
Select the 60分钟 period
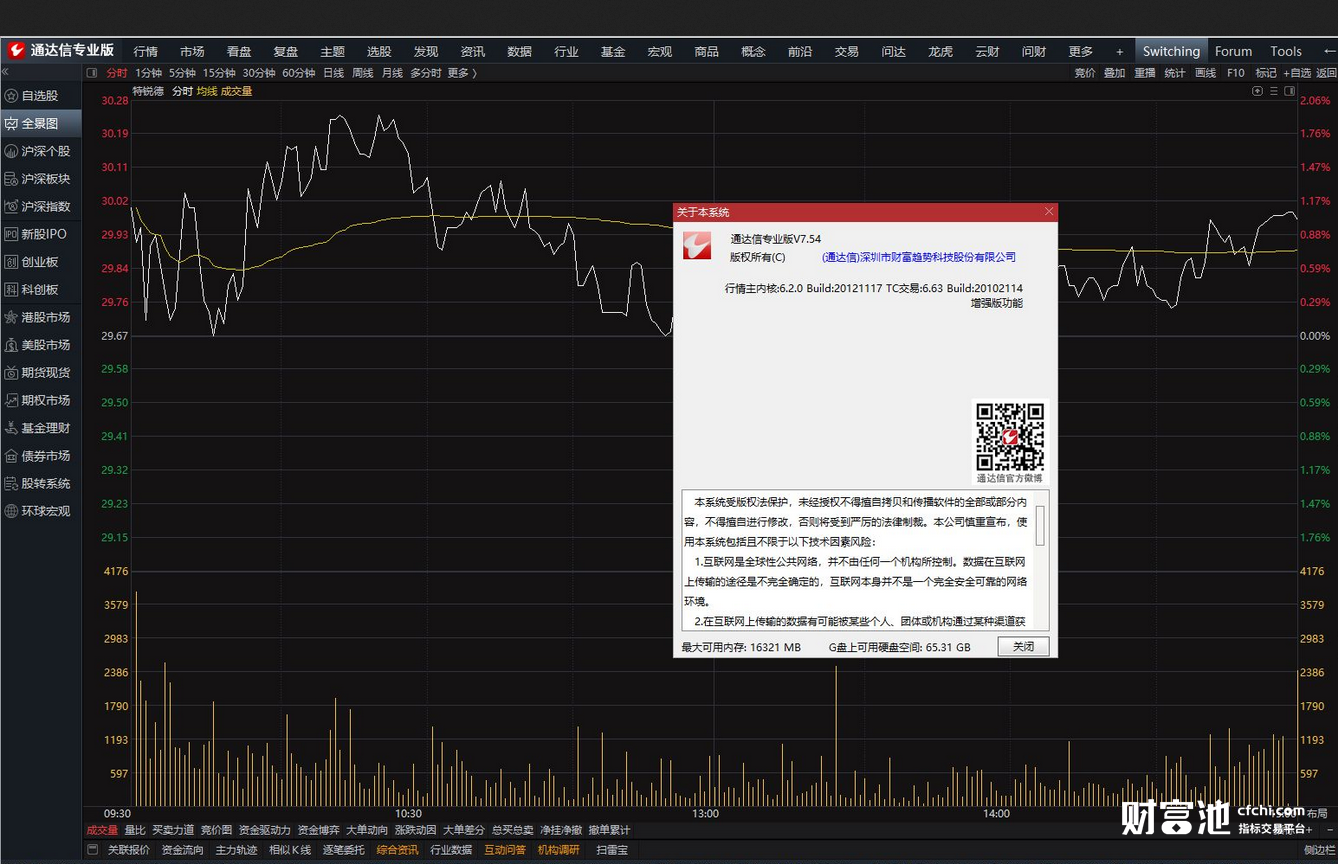click(299, 73)
